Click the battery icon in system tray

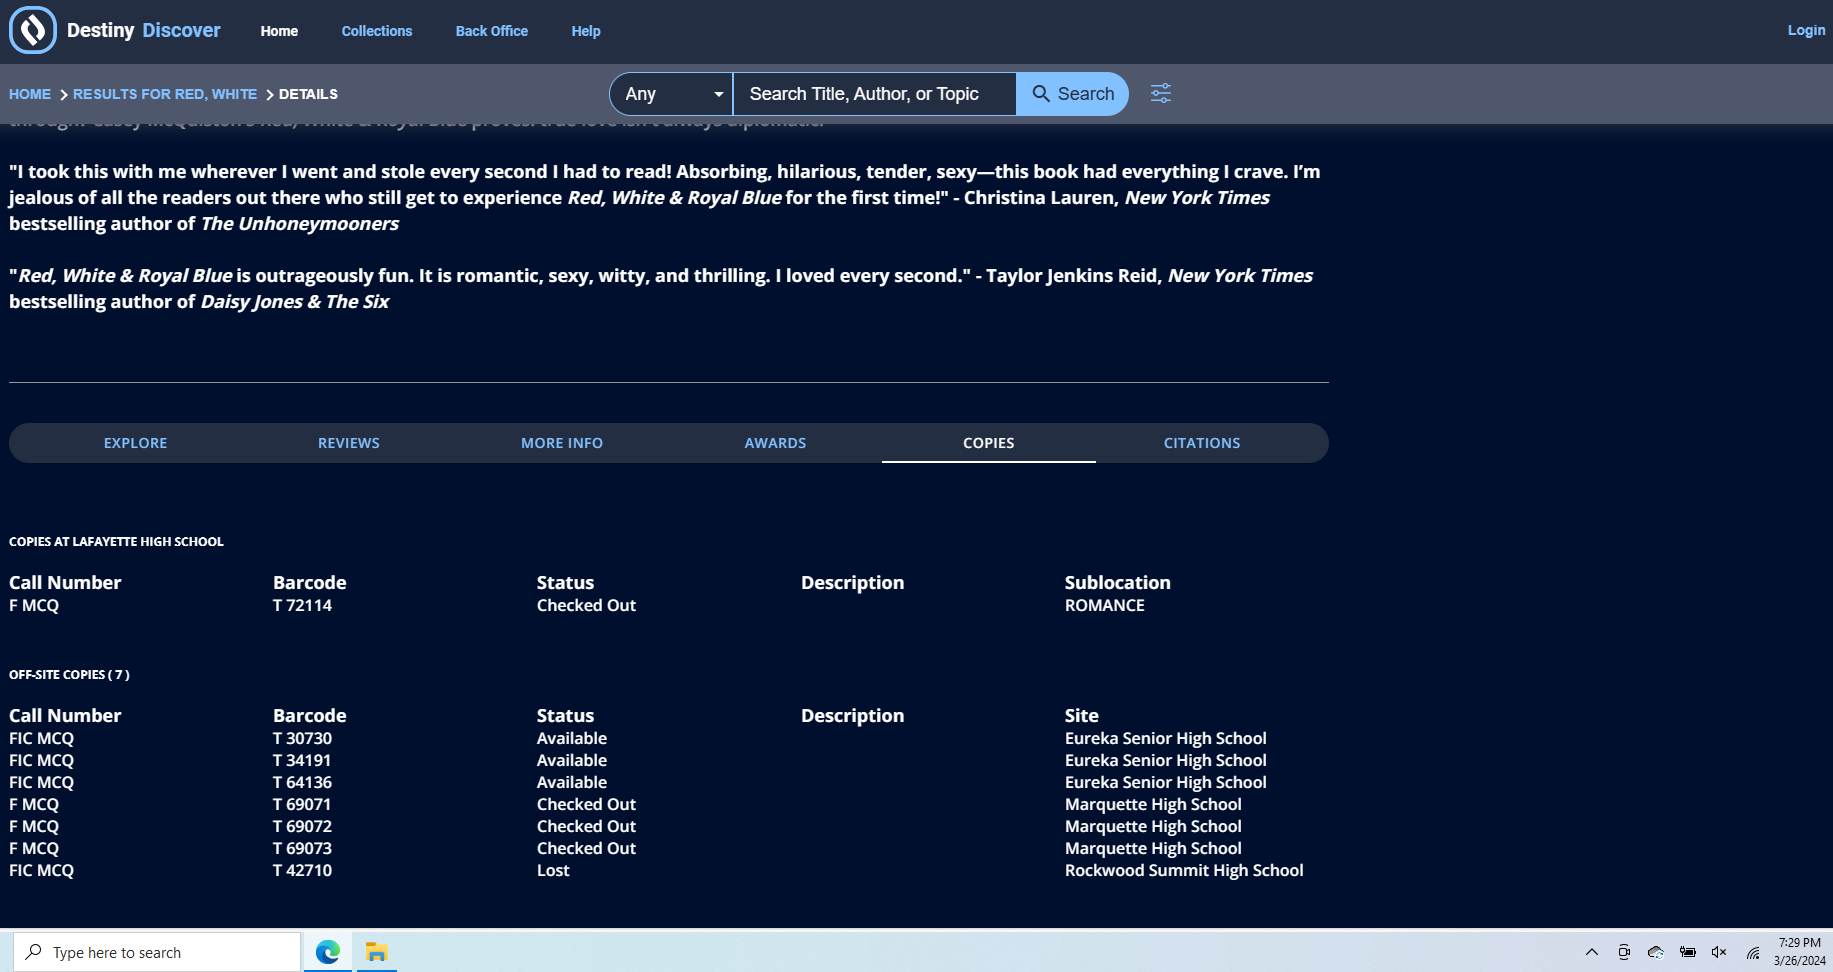pos(1687,952)
